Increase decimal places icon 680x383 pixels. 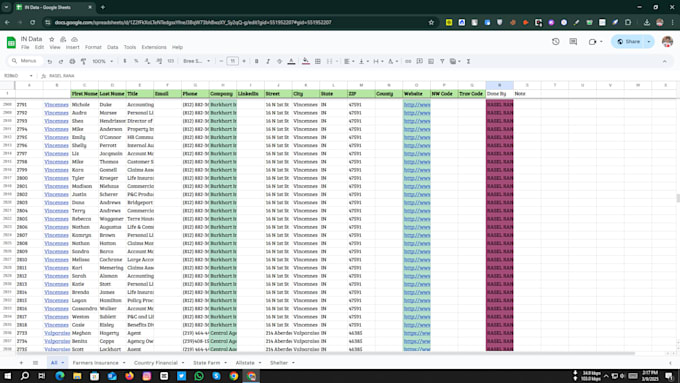159,61
